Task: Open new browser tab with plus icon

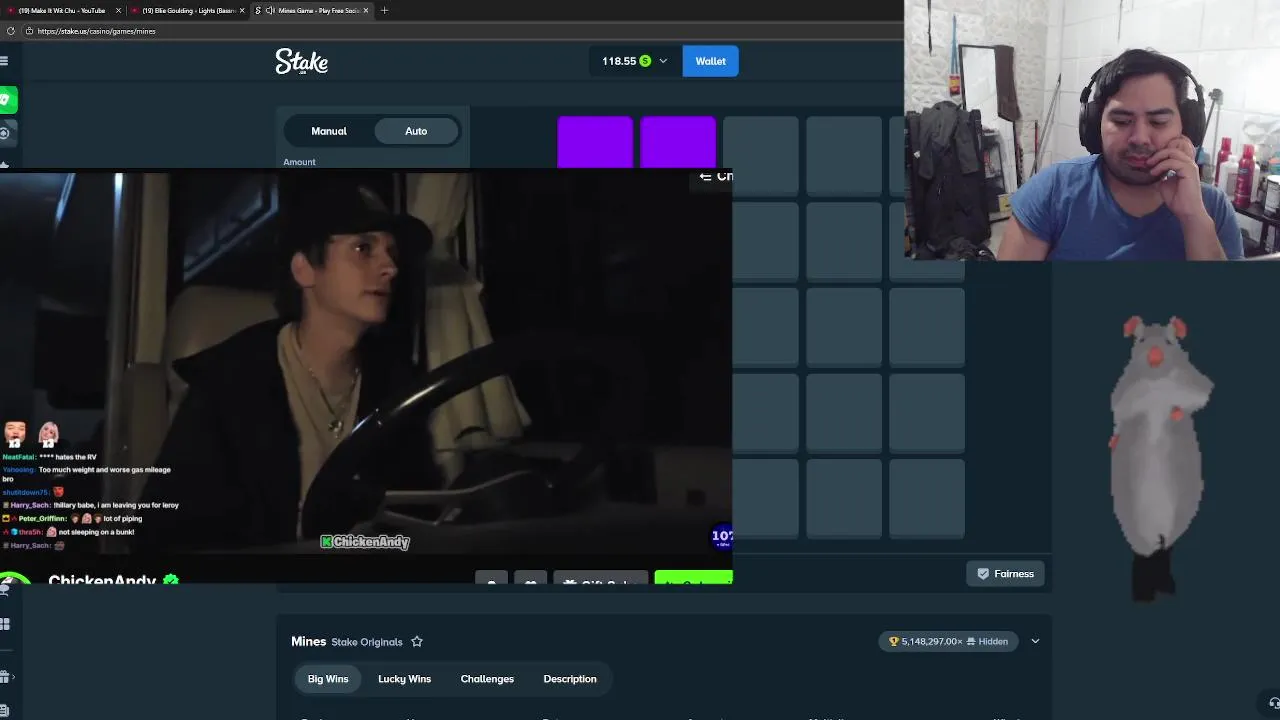Action: [384, 10]
